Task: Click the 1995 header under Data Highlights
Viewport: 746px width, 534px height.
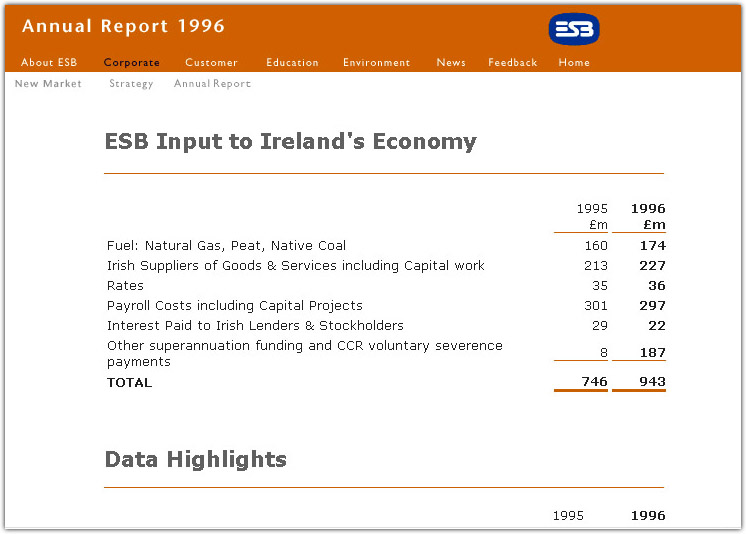Action: (568, 515)
